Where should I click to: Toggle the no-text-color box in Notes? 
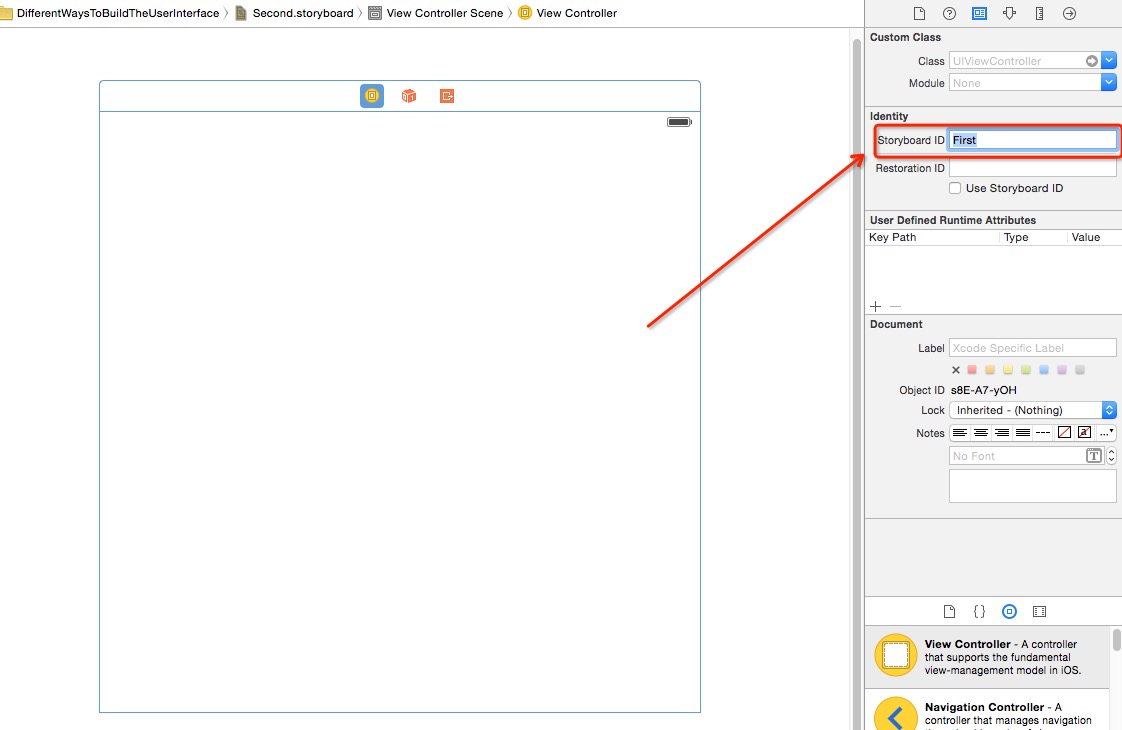pyautogui.click(x=1065, y=433)
